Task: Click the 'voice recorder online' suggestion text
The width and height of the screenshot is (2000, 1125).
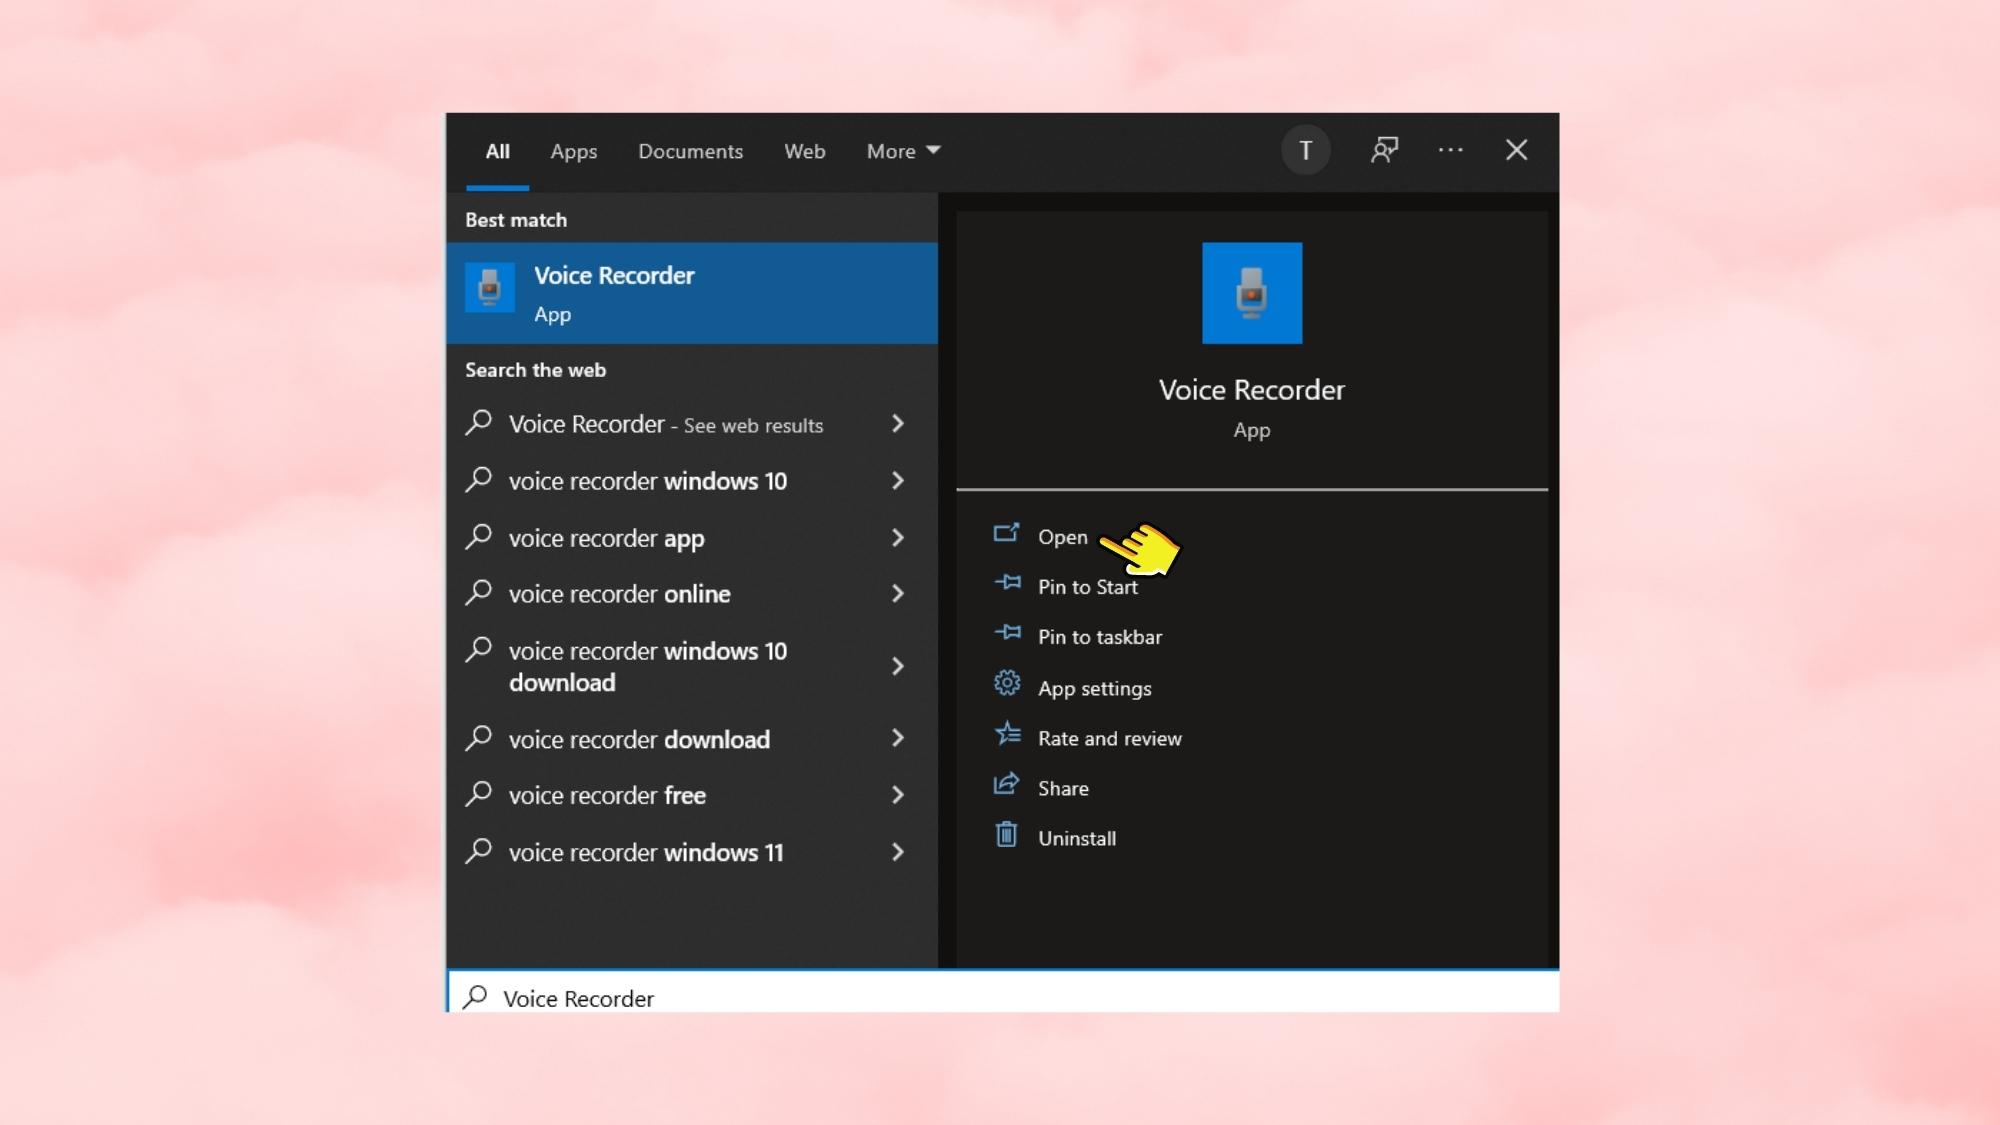Action: (620, 594)
